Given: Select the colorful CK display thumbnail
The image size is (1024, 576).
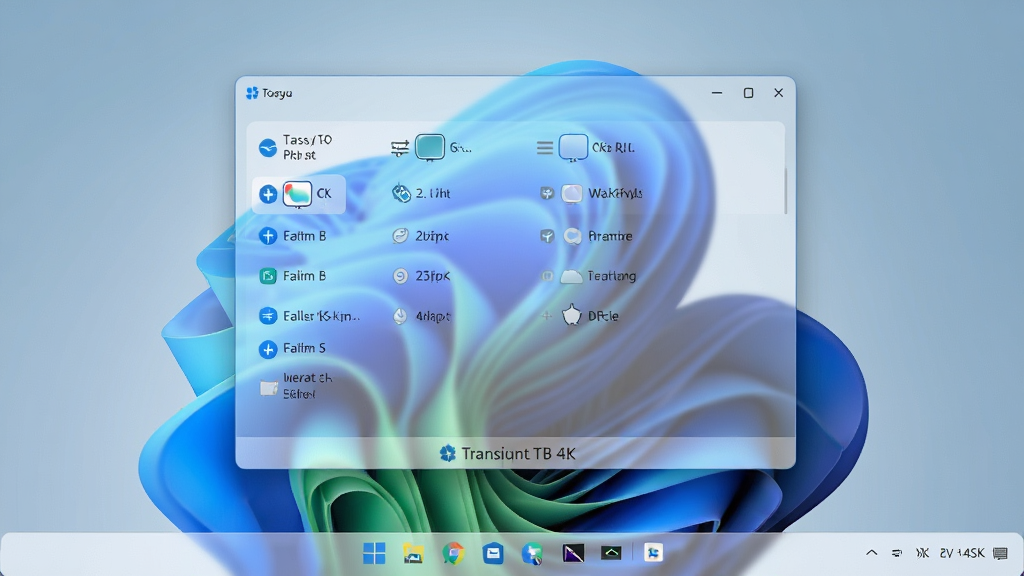Looking at the screenshot, I should 297,194.
